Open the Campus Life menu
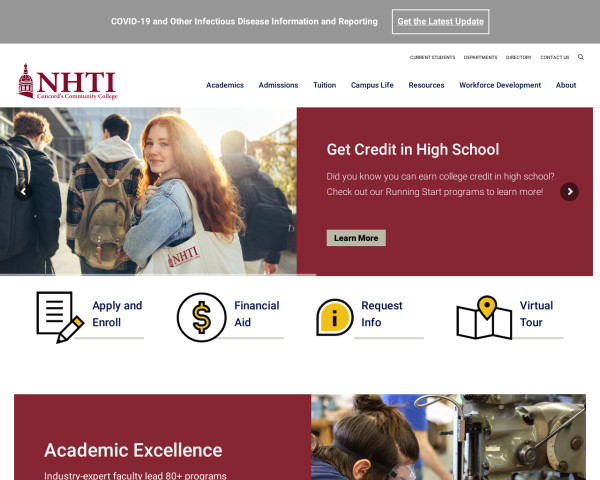Viewport: 600px width, 480px height. pyautogui.click(x=372, y=85)
